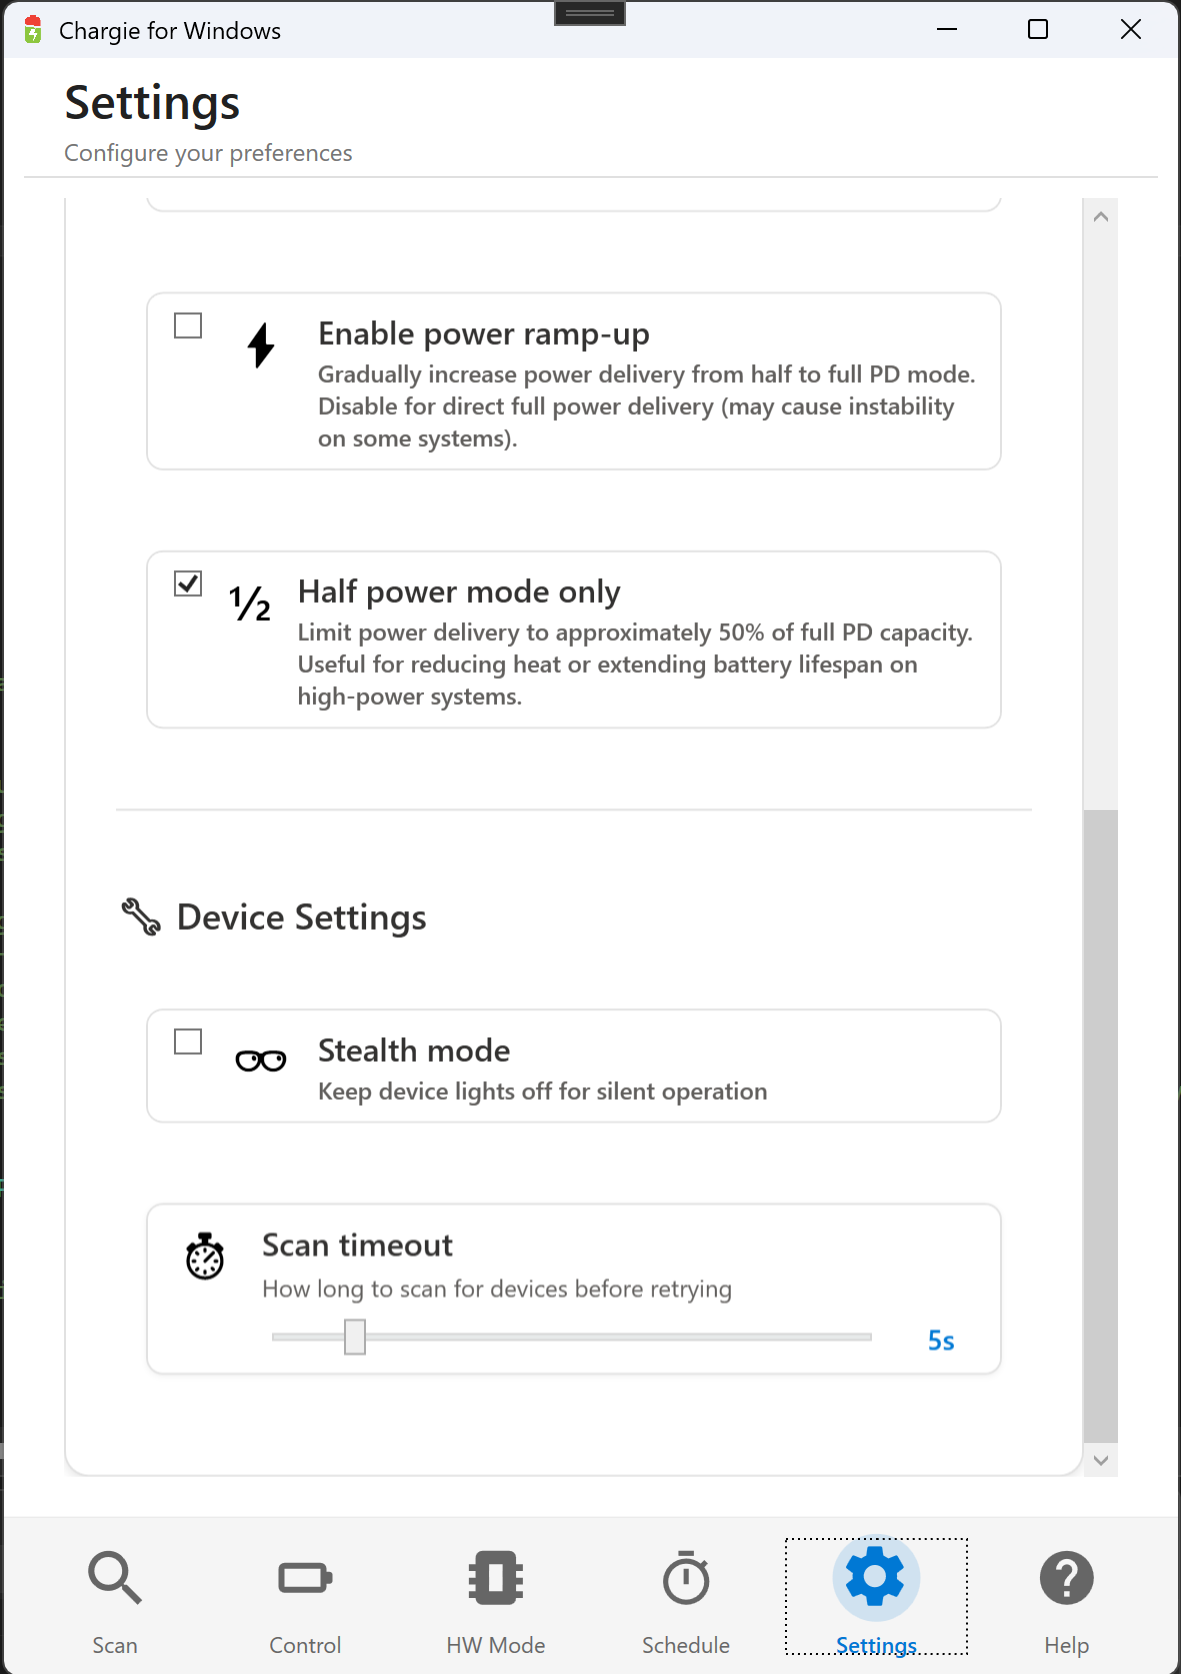Uncheck Half power mode only
This screenshot has height=1674, width=1181.
click(x=187, y=584)
